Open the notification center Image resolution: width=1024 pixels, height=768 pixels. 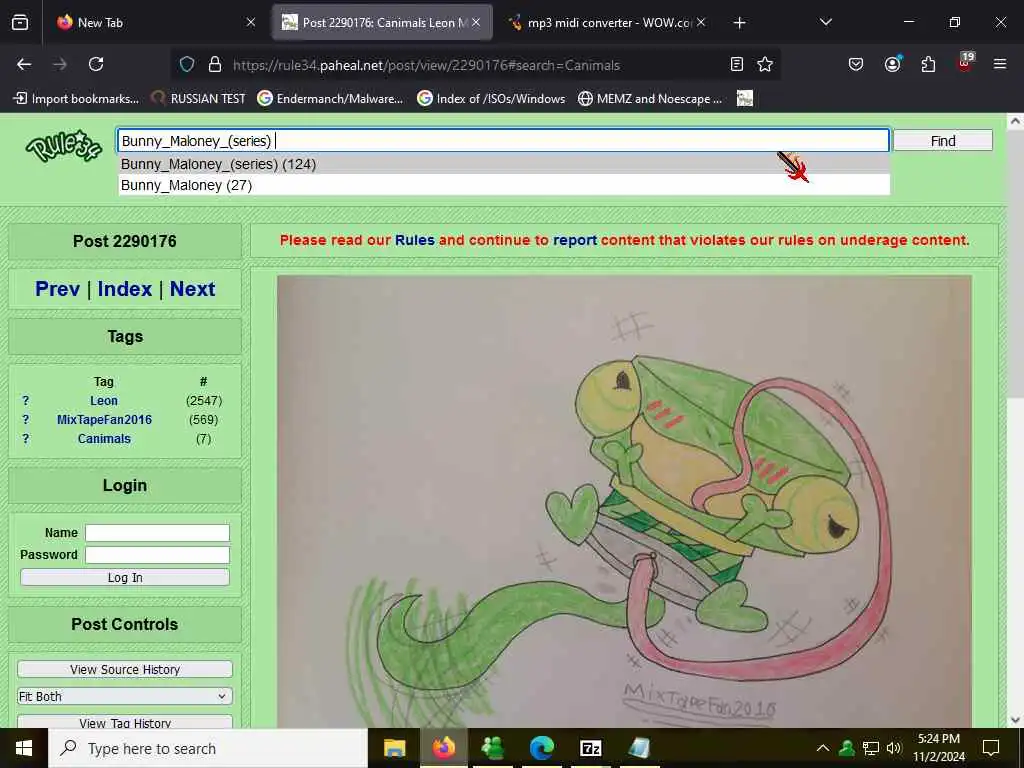[991, 748]
